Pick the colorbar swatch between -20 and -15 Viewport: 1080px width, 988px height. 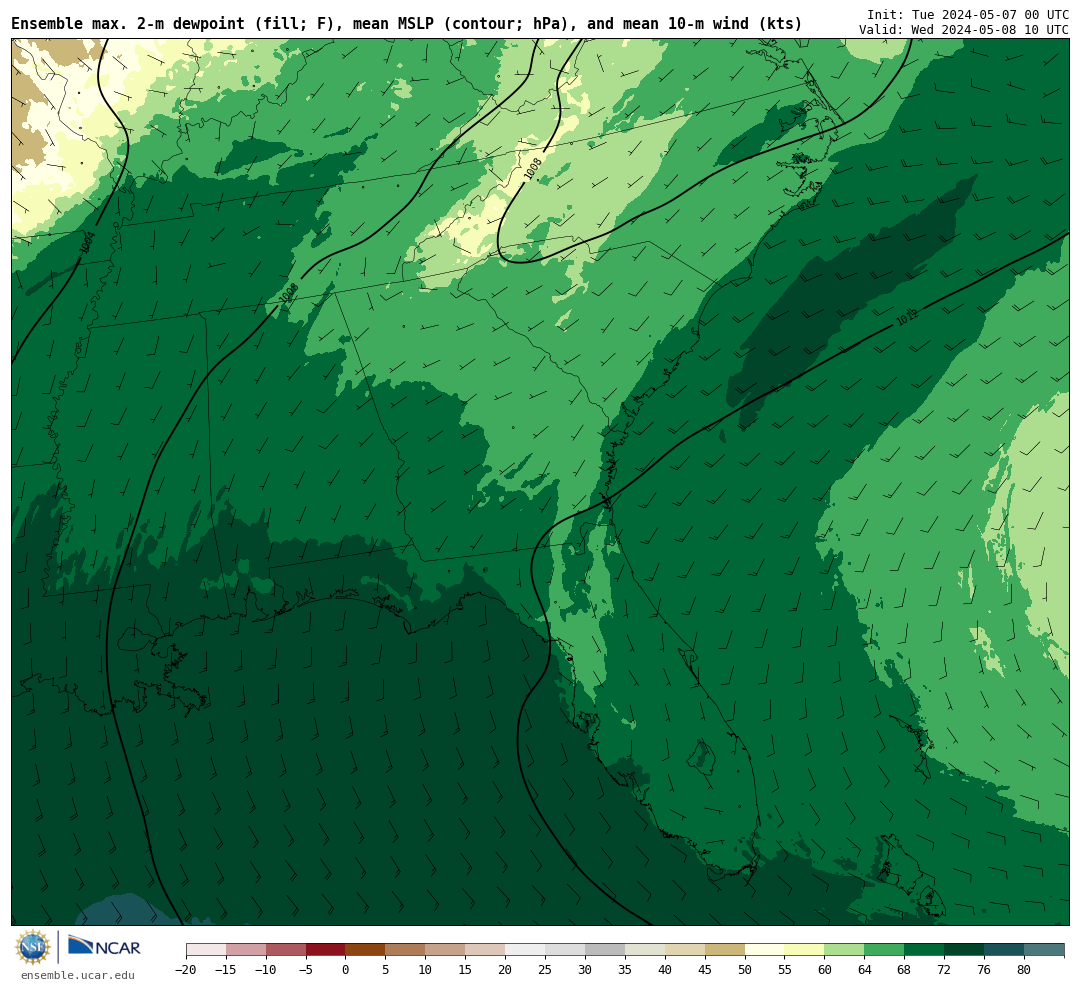click(206, 949)
